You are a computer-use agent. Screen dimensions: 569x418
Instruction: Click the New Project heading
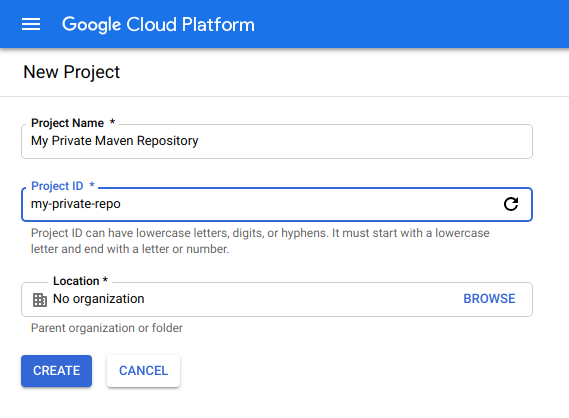71,72
